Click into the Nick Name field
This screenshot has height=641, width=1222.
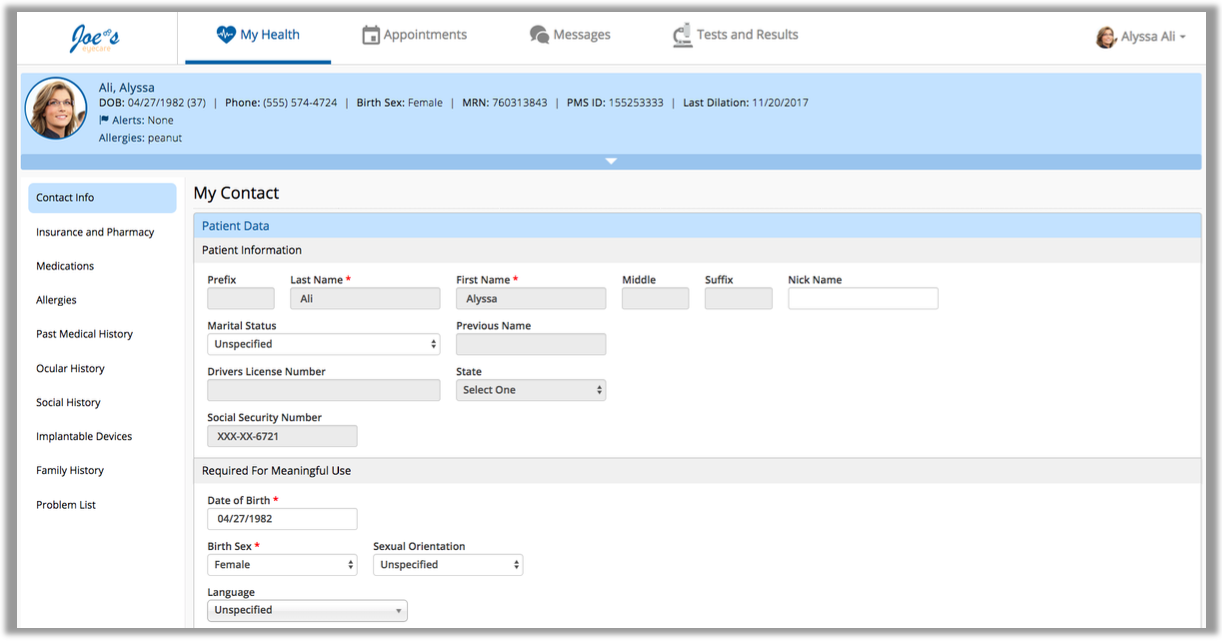863,298
